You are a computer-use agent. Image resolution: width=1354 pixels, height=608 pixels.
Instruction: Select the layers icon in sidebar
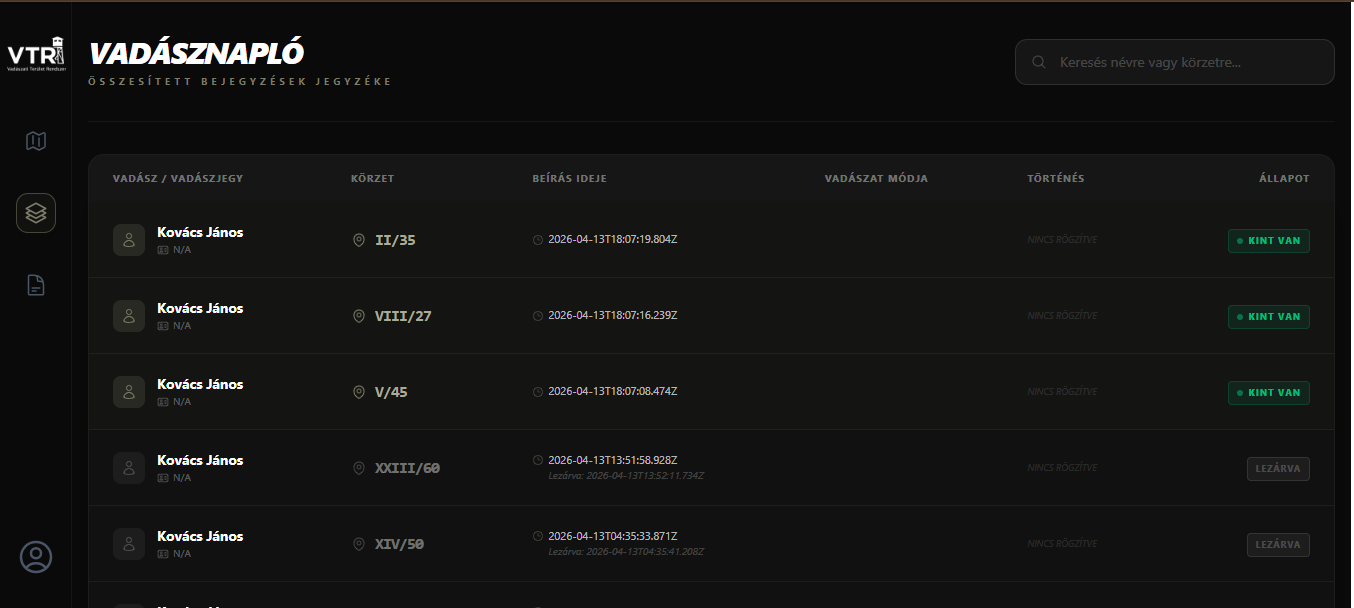point(36,213)
